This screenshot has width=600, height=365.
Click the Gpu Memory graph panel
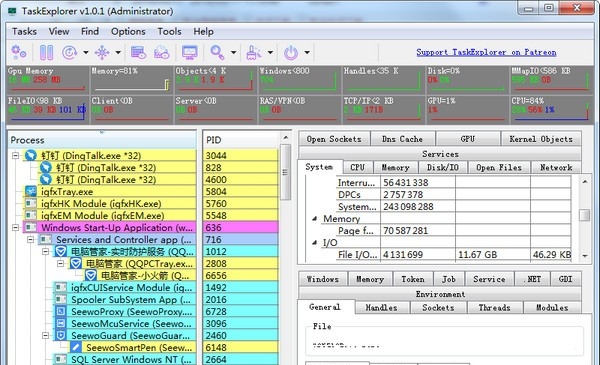coord(48,80)
